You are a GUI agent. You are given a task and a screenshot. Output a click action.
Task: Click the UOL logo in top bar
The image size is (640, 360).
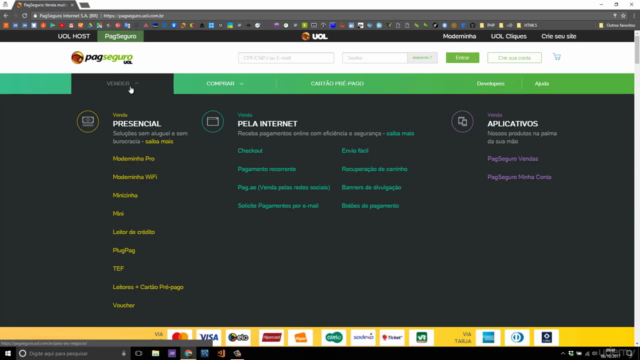click(x=314, y=36)
